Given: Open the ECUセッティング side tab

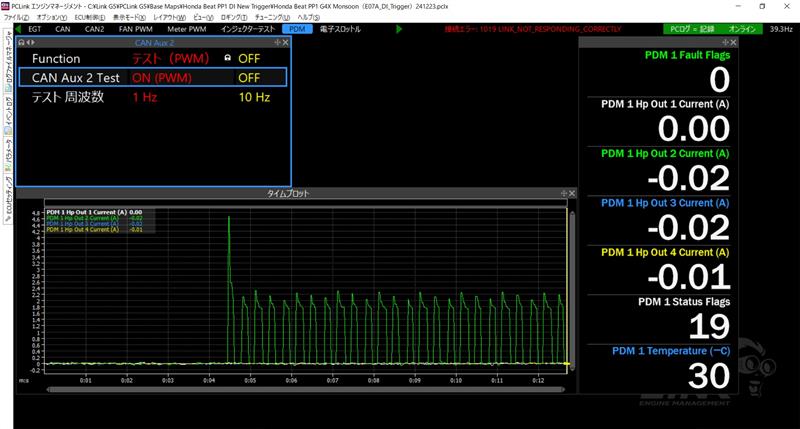Looking at the screenshot, I should pyautogui.click(x=9, y=198).
